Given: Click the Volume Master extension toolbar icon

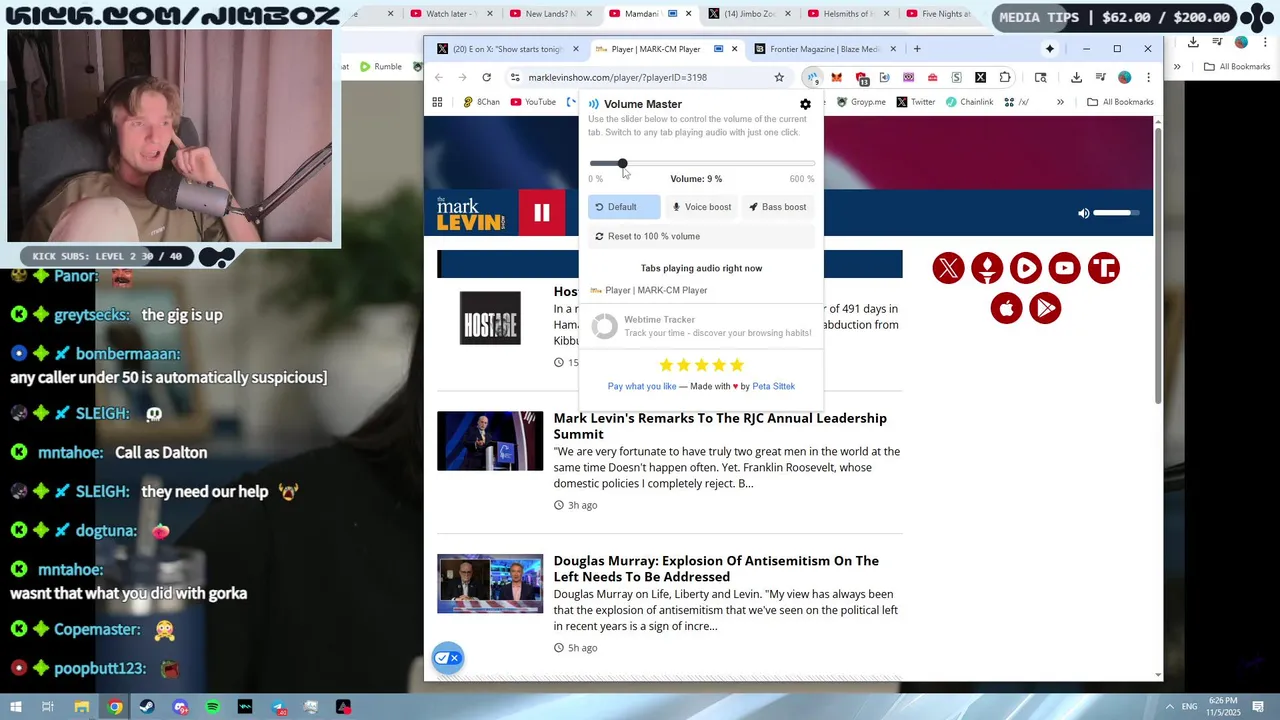Looking at the screenshot, I should (x=812, y=77).
